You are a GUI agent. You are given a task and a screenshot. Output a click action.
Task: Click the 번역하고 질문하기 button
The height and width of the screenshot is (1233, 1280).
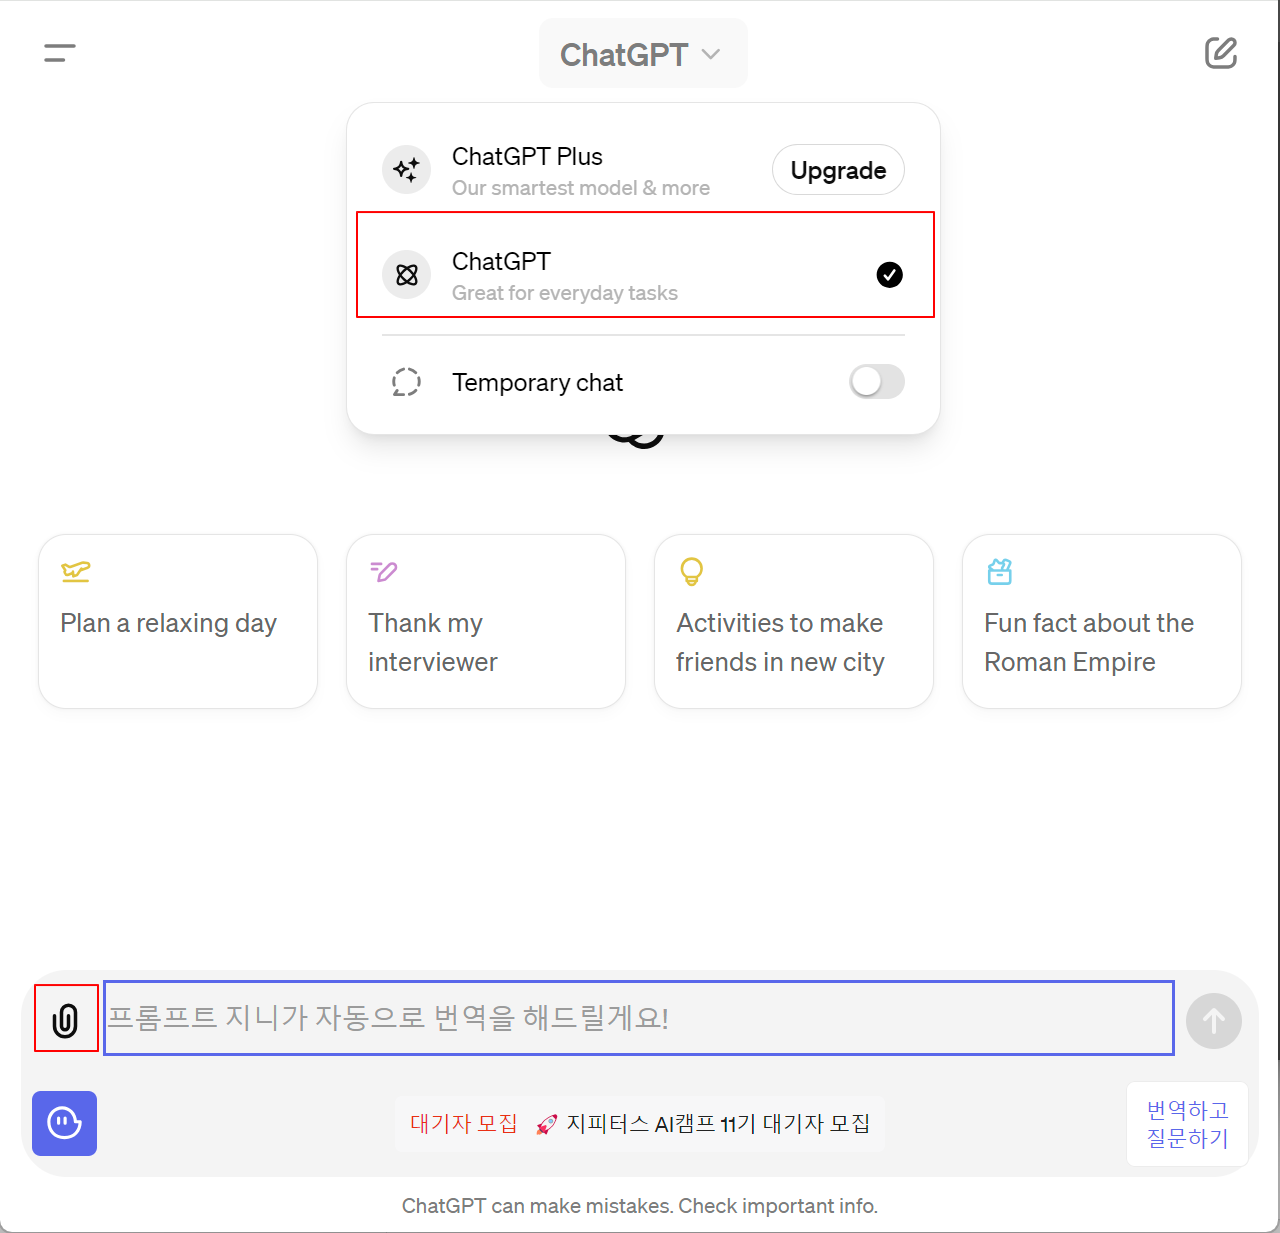point(1188,1124)
